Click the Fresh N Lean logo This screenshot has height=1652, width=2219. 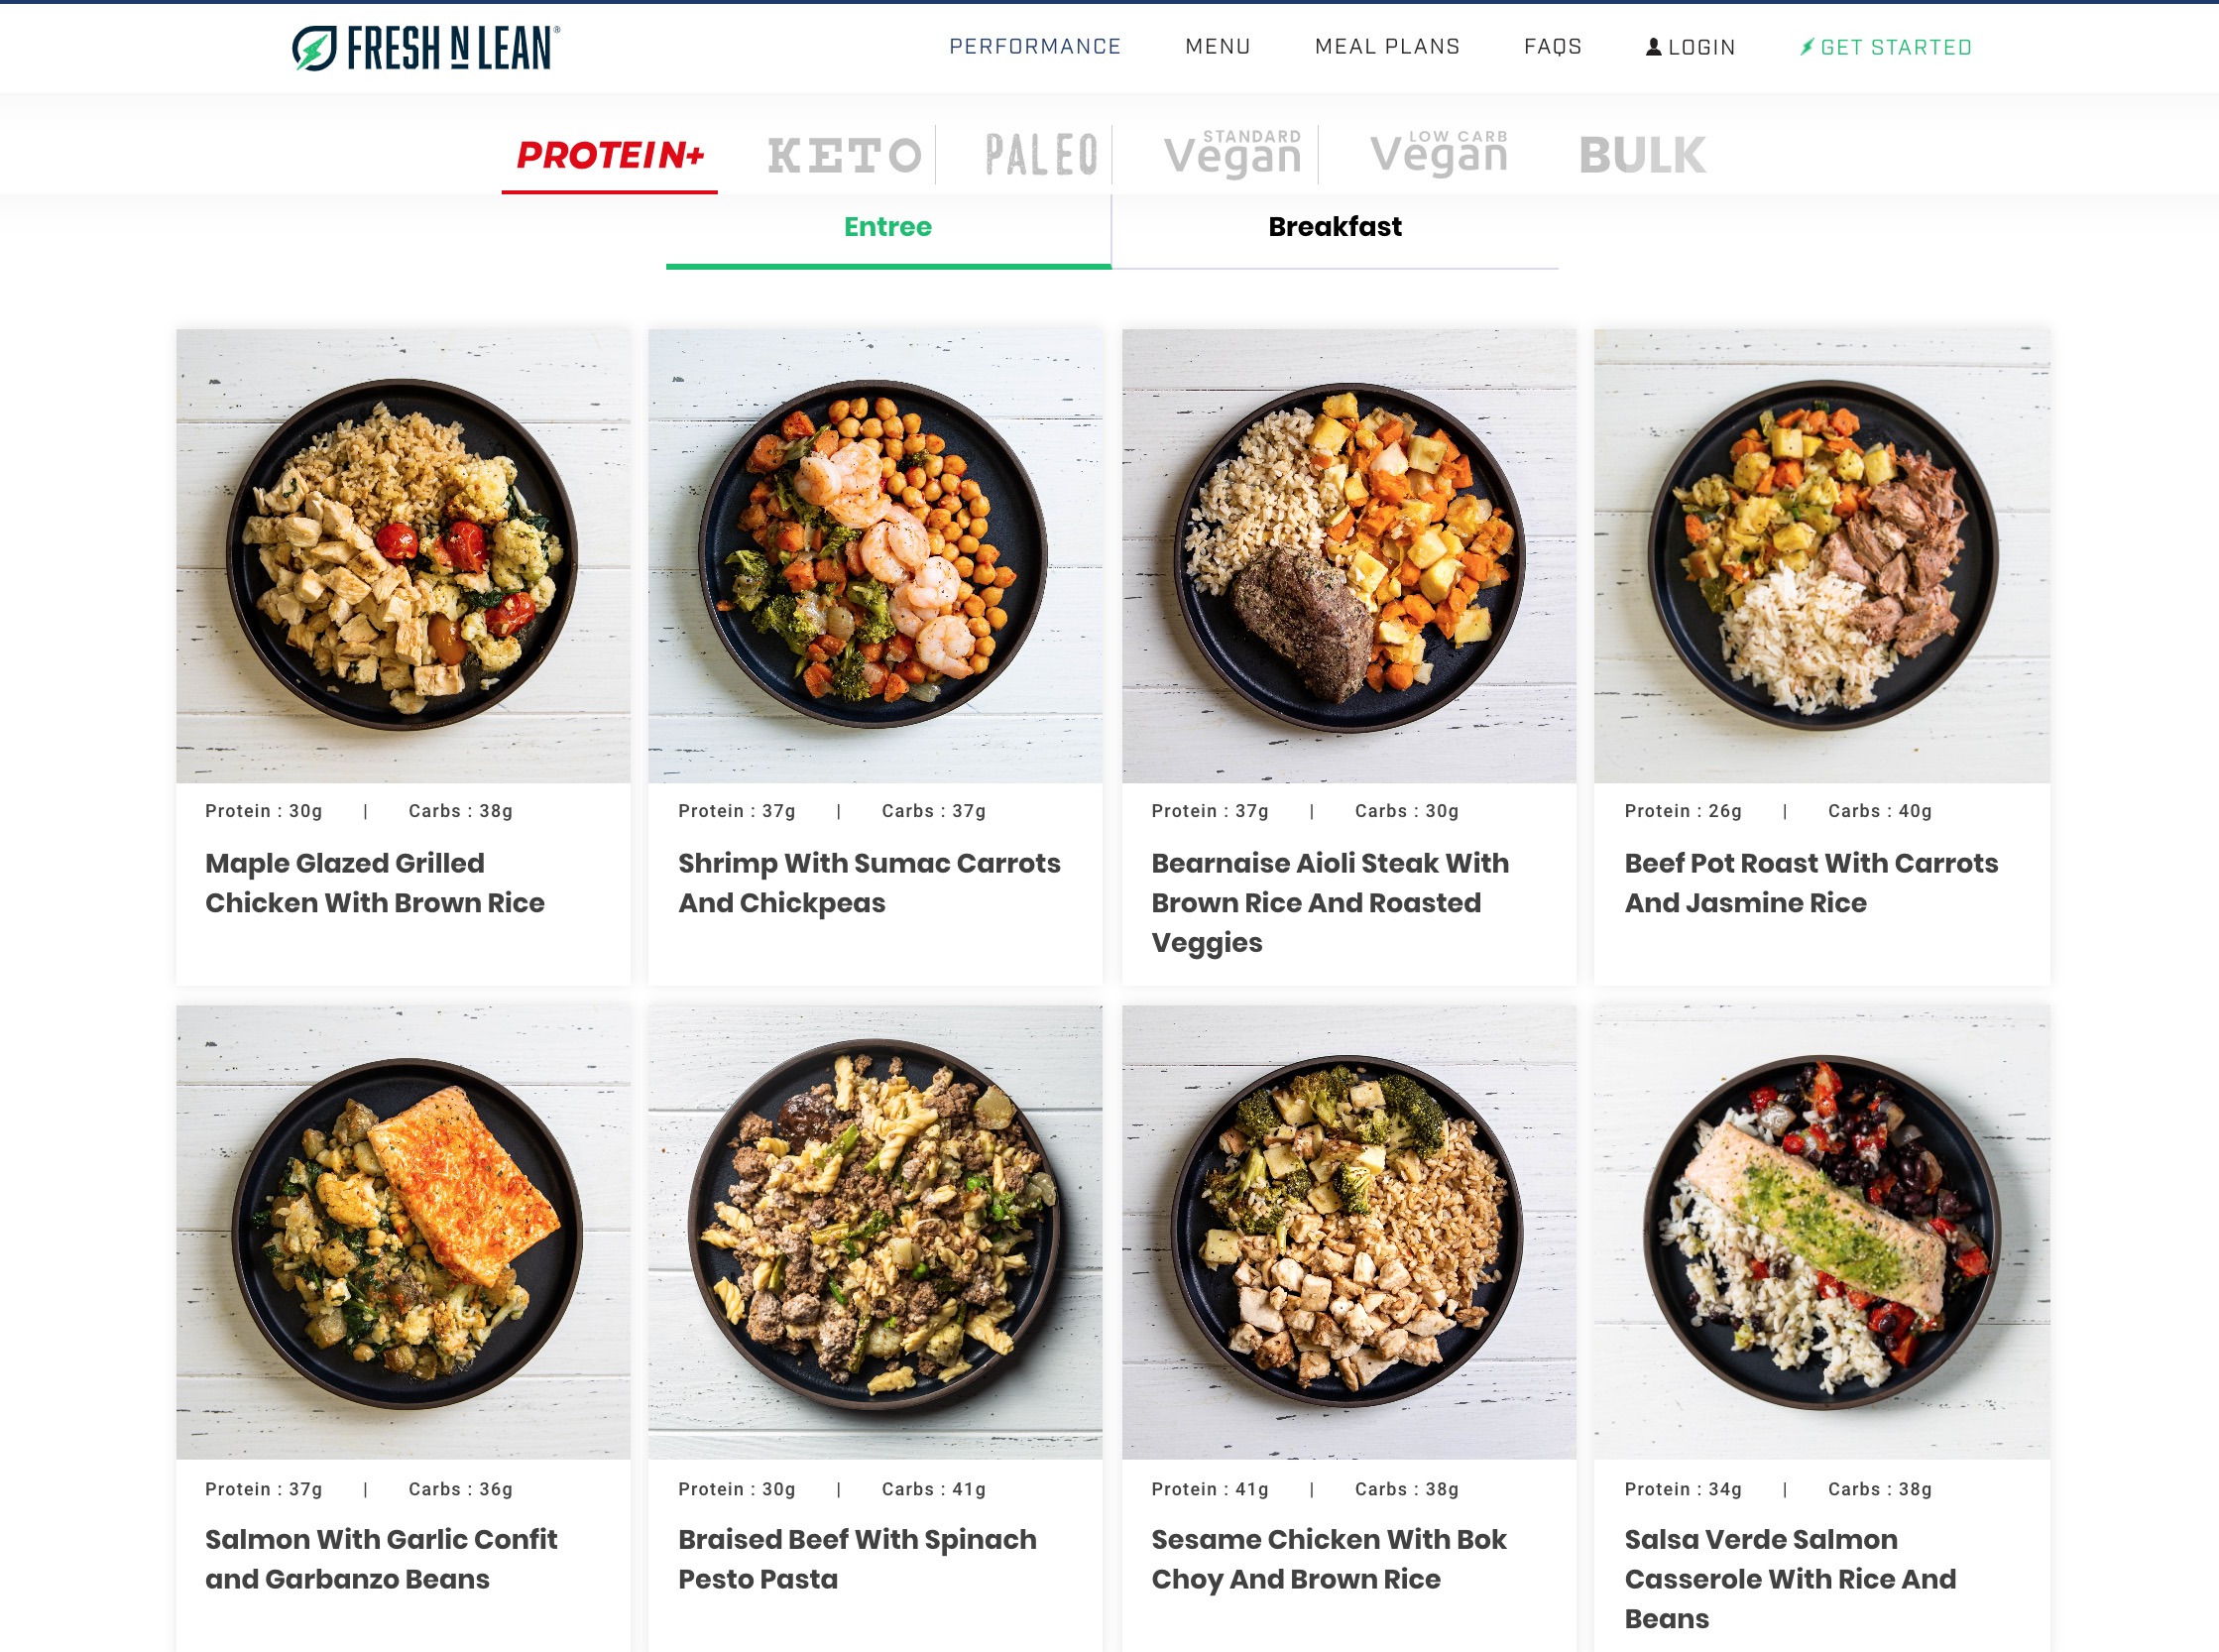pyautogui.click(x=426, y=48)
